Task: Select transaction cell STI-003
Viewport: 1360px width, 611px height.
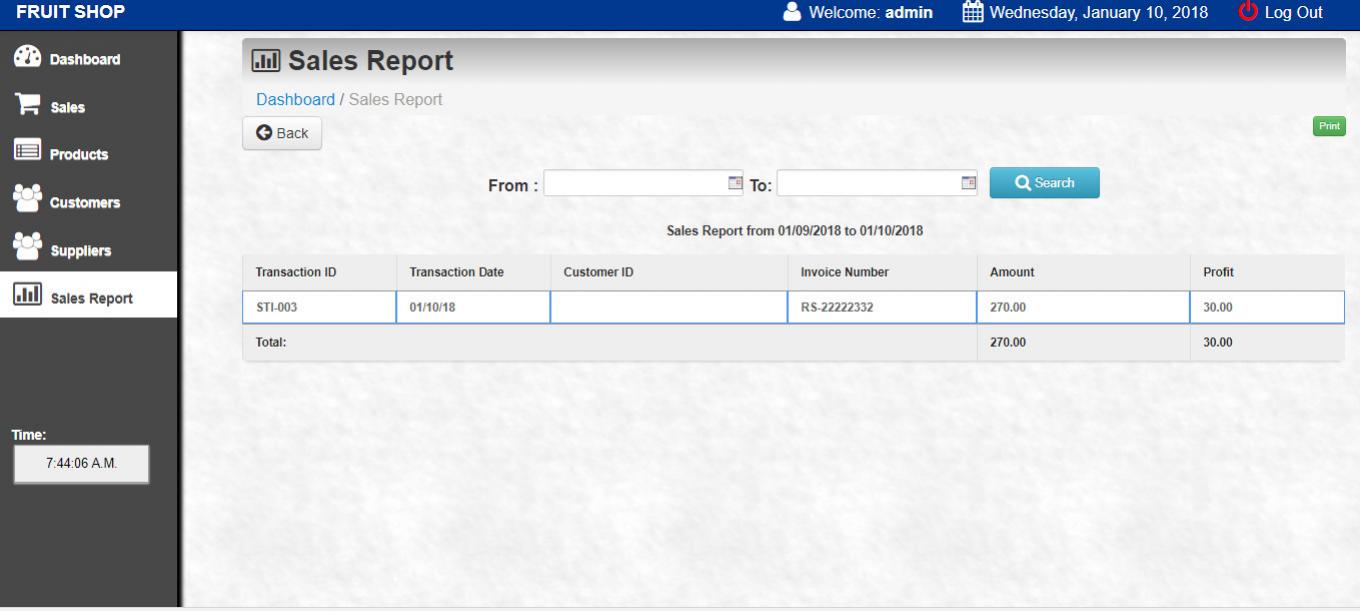Action: [x=319, y=307]
